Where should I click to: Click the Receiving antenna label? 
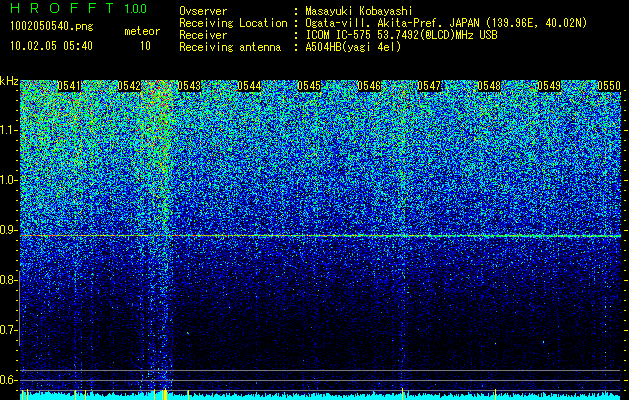click(x=230, y=47)
